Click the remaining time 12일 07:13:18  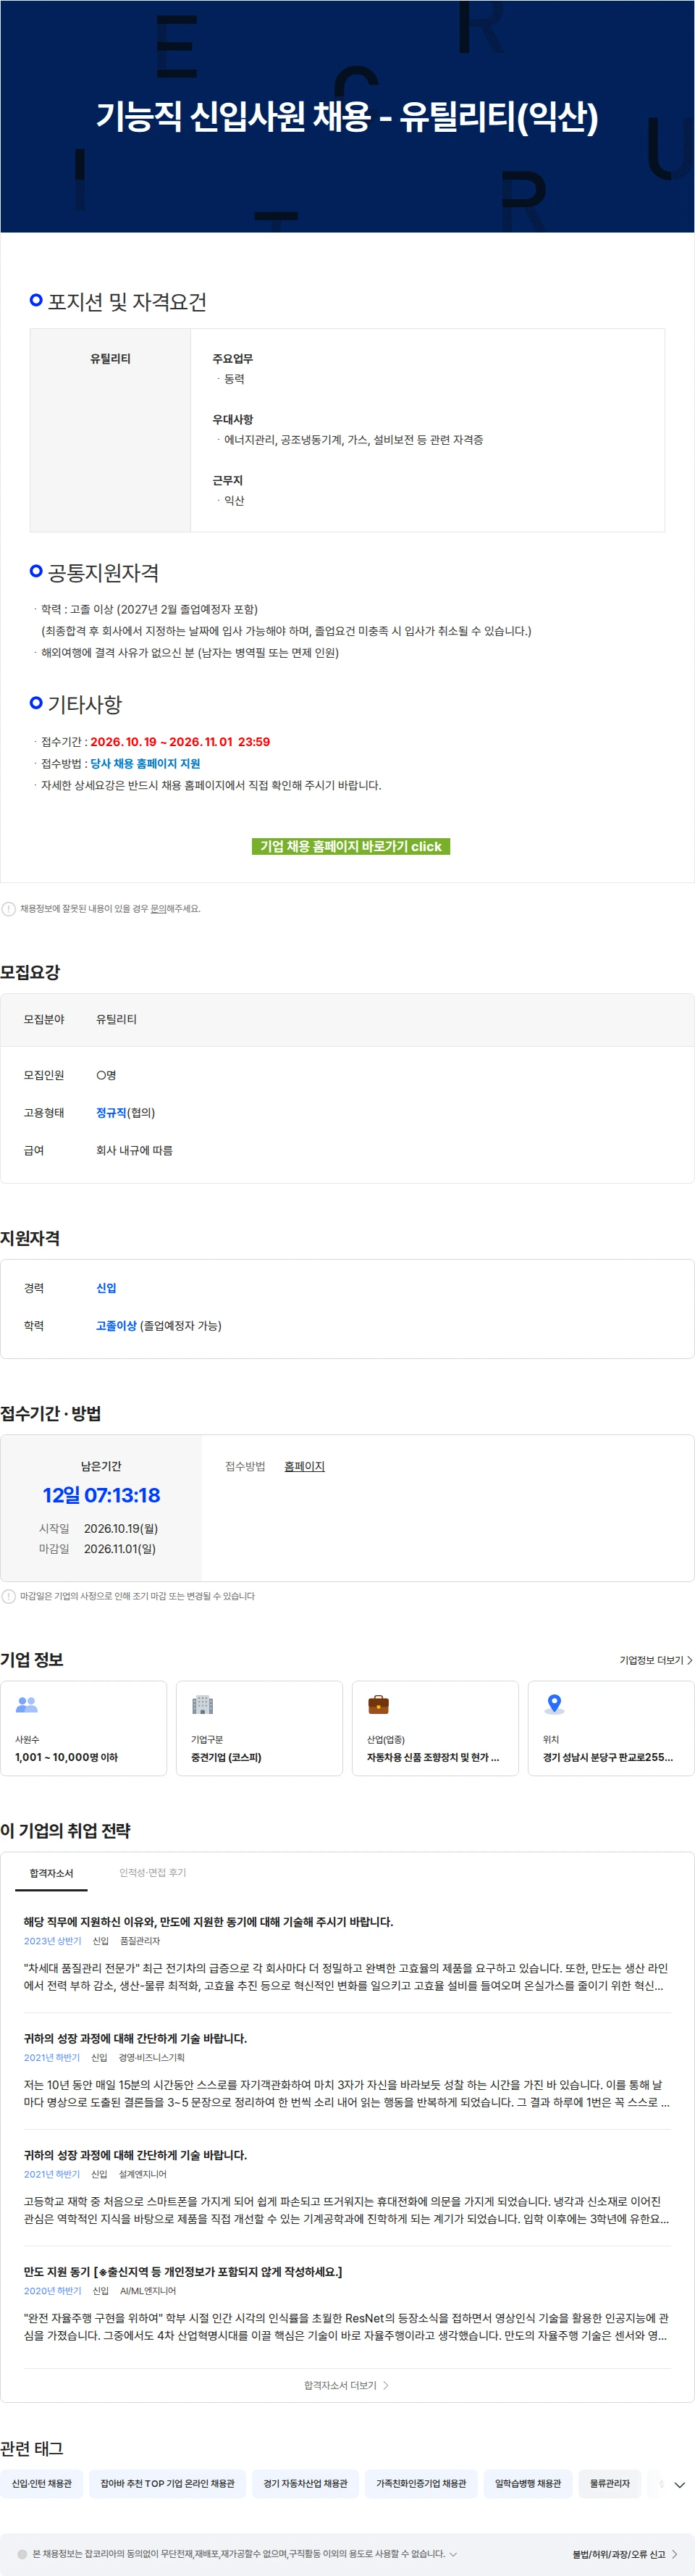101,1495
